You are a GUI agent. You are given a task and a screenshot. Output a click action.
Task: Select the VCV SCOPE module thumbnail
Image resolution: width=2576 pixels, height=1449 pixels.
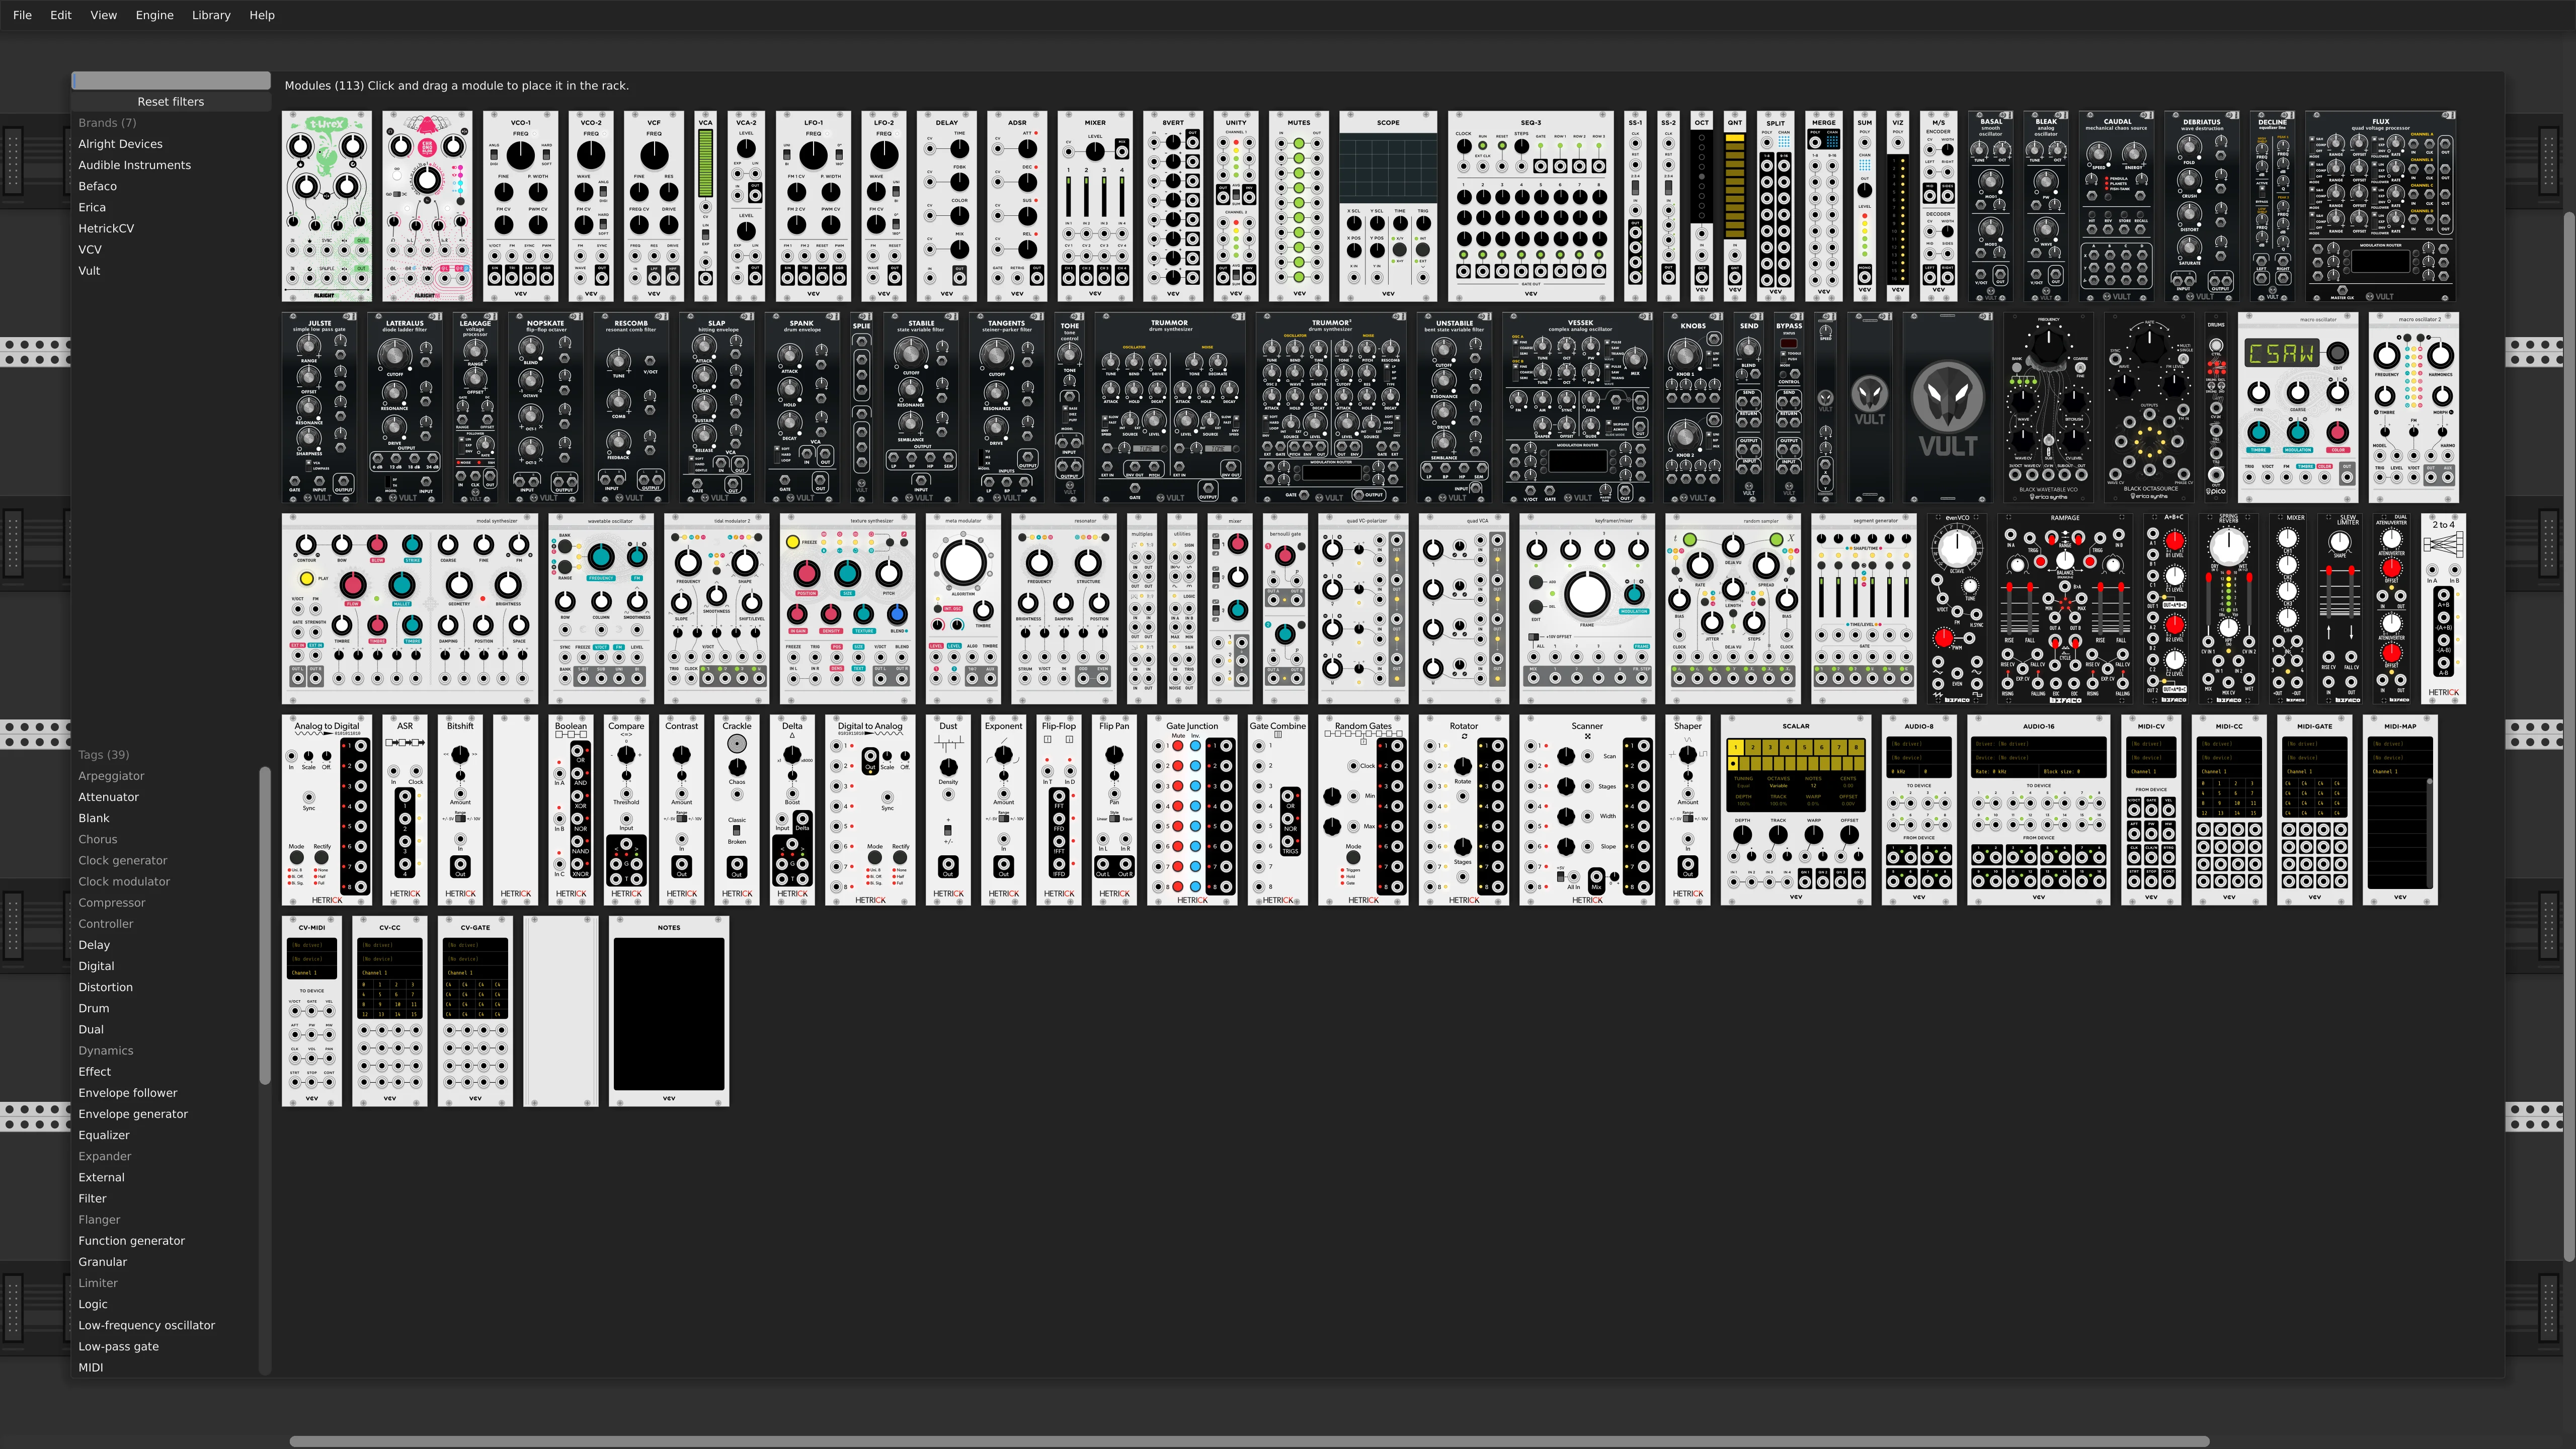[1387, 206]
